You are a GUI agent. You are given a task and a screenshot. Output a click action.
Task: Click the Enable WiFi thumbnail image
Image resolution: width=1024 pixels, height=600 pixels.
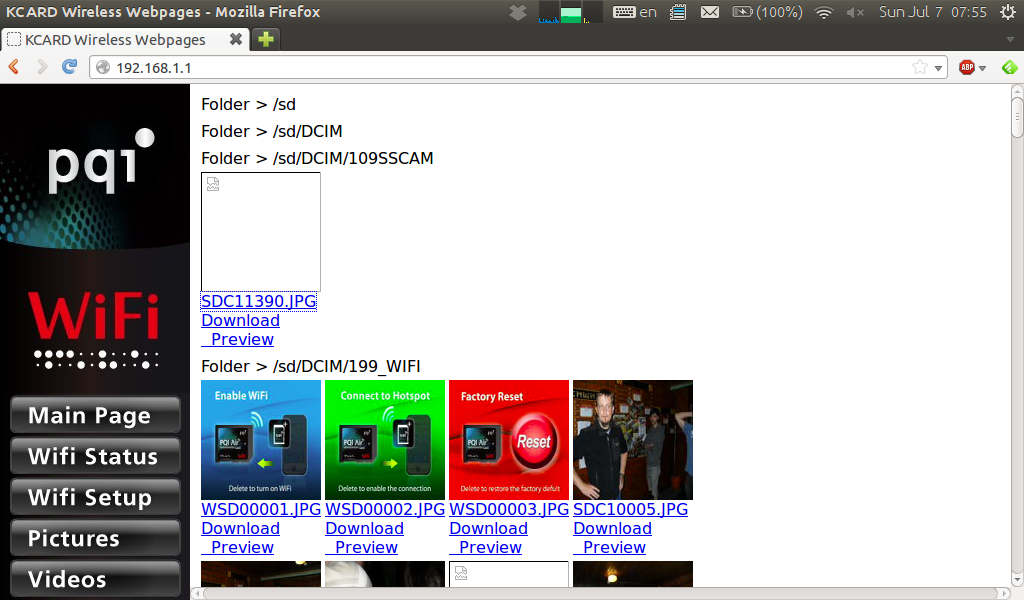click(x=261, y=440)
